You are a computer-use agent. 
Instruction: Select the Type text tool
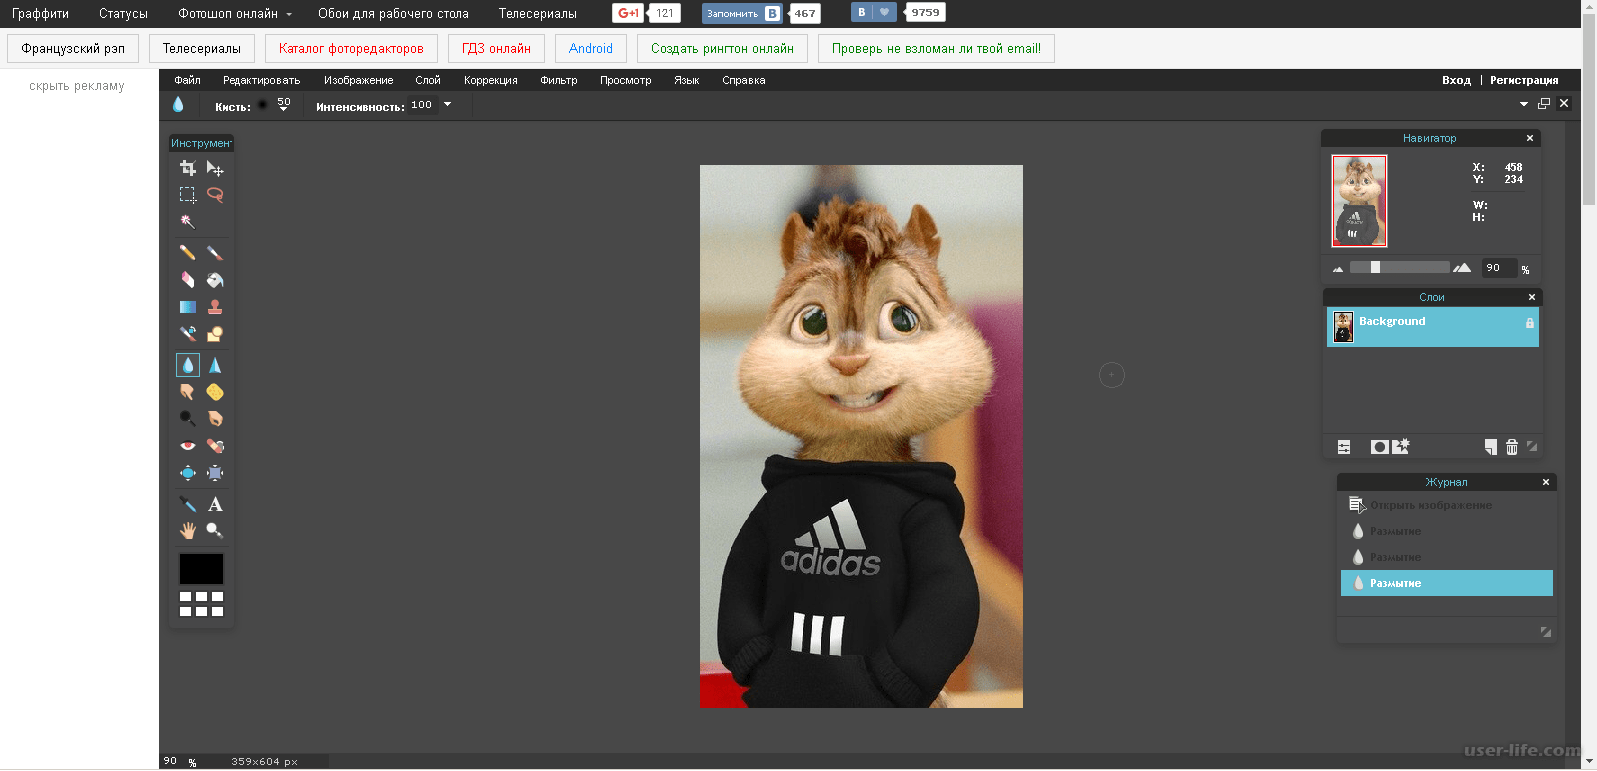[x=215, y=504]
